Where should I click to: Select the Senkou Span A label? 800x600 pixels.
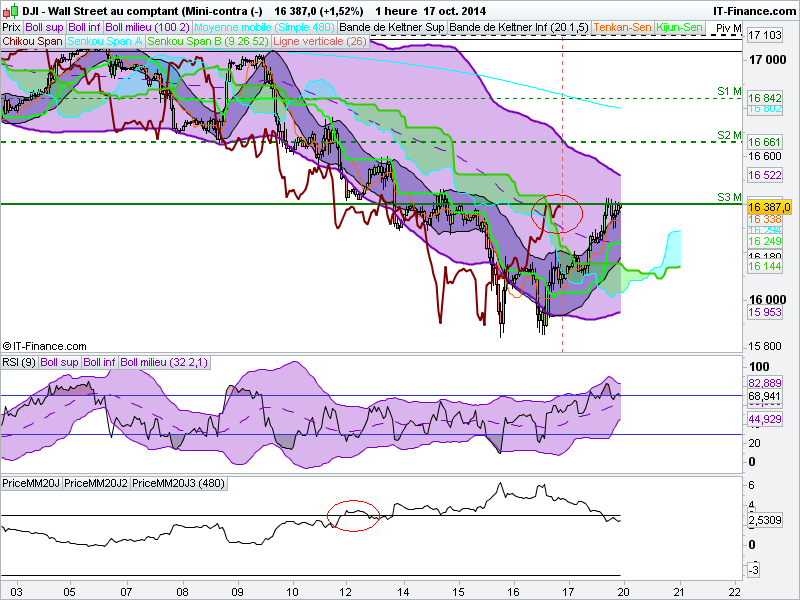pos(105,41)
